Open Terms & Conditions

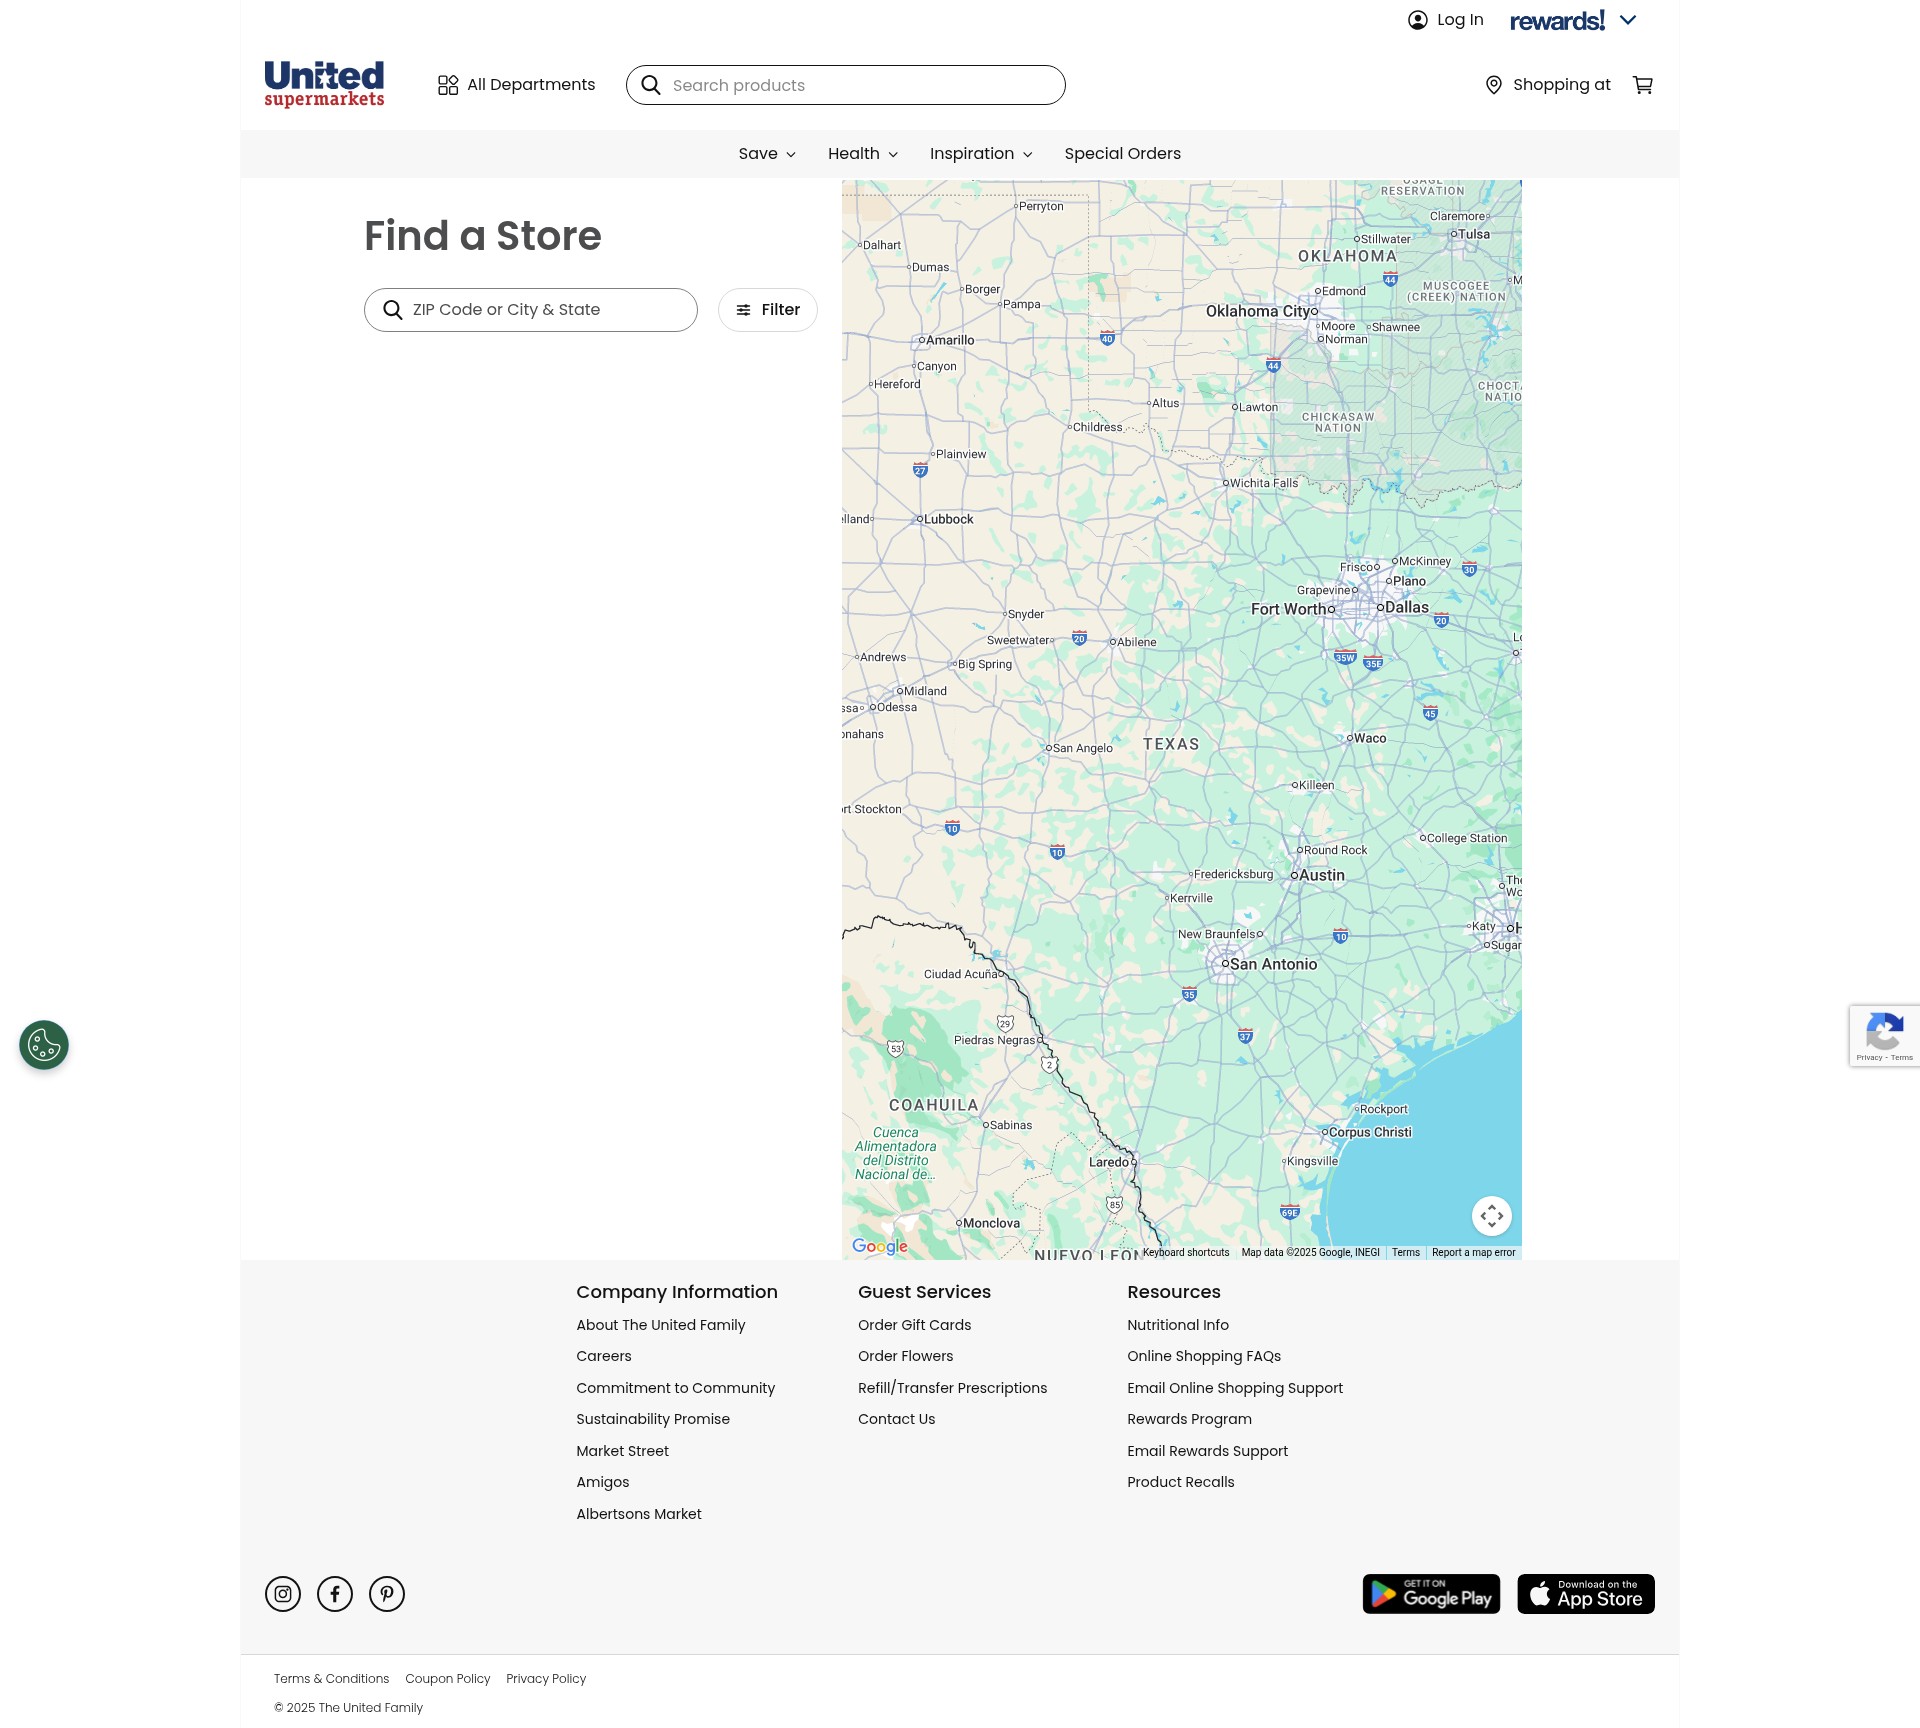click(x=331, y=1679)
